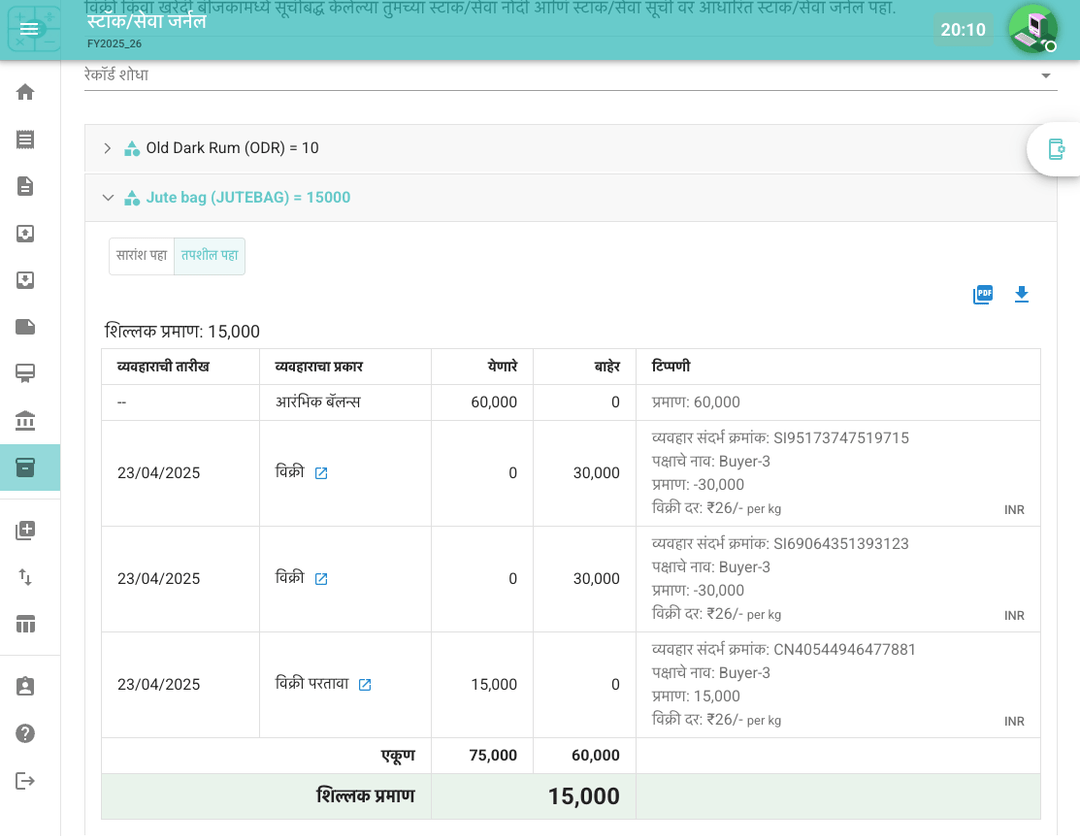Click the swap arrows icon in the sidebar
The image size is (1080, 836).
click(x=25, y=577)
